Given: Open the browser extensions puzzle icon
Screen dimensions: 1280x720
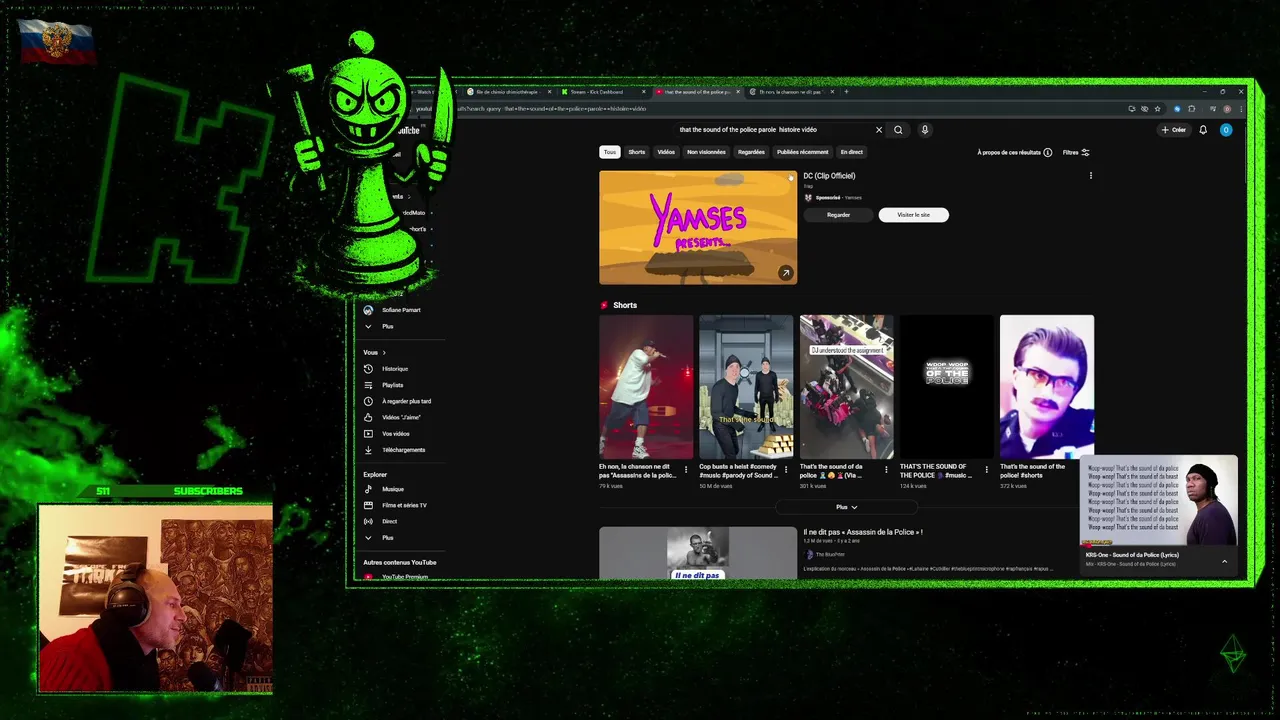Looking at the screenshot, I should click(x=1191, y=109).
